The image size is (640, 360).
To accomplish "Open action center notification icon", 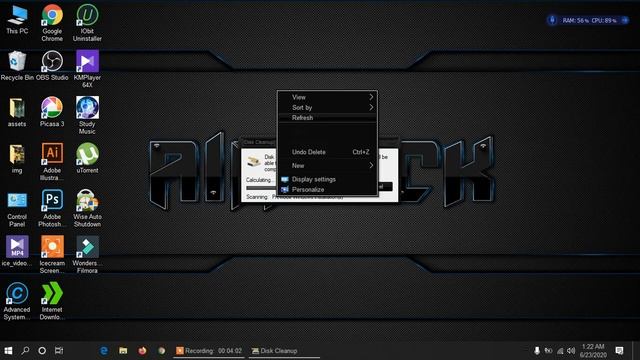I will coord(619,351).
